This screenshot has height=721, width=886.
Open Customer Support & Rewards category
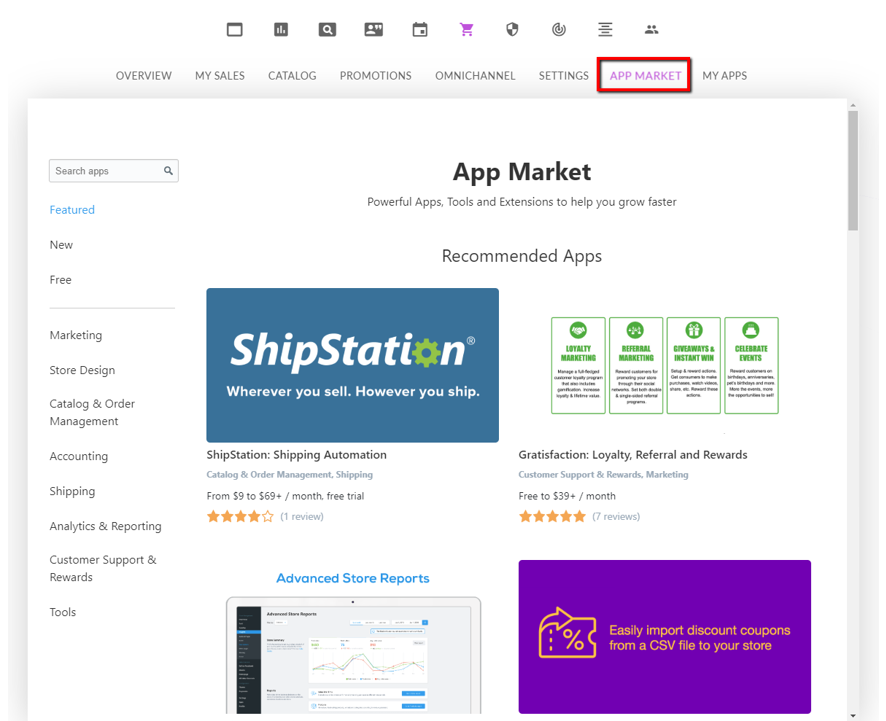tap(103, 568)
